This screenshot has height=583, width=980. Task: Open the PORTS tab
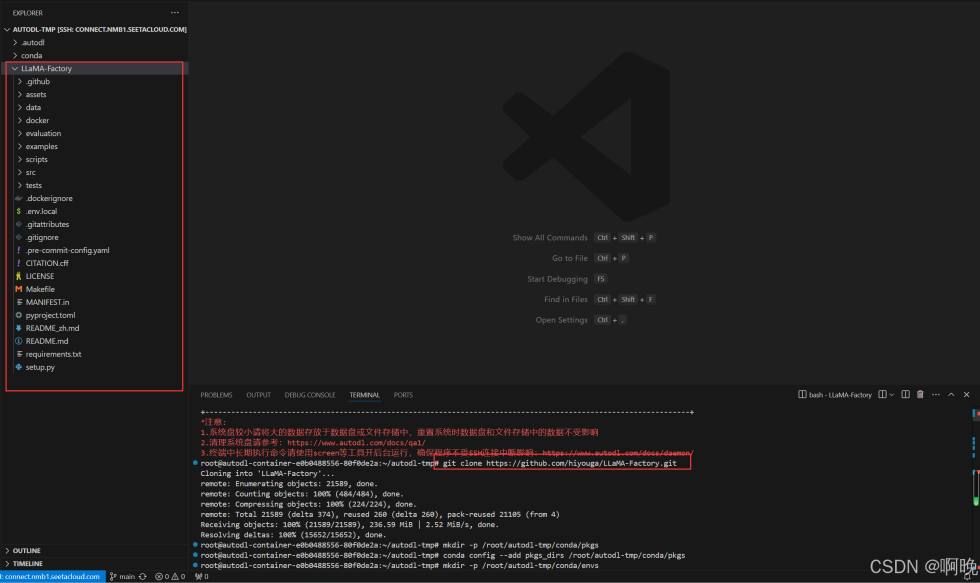pyautogui.click(x=403, y=395)
